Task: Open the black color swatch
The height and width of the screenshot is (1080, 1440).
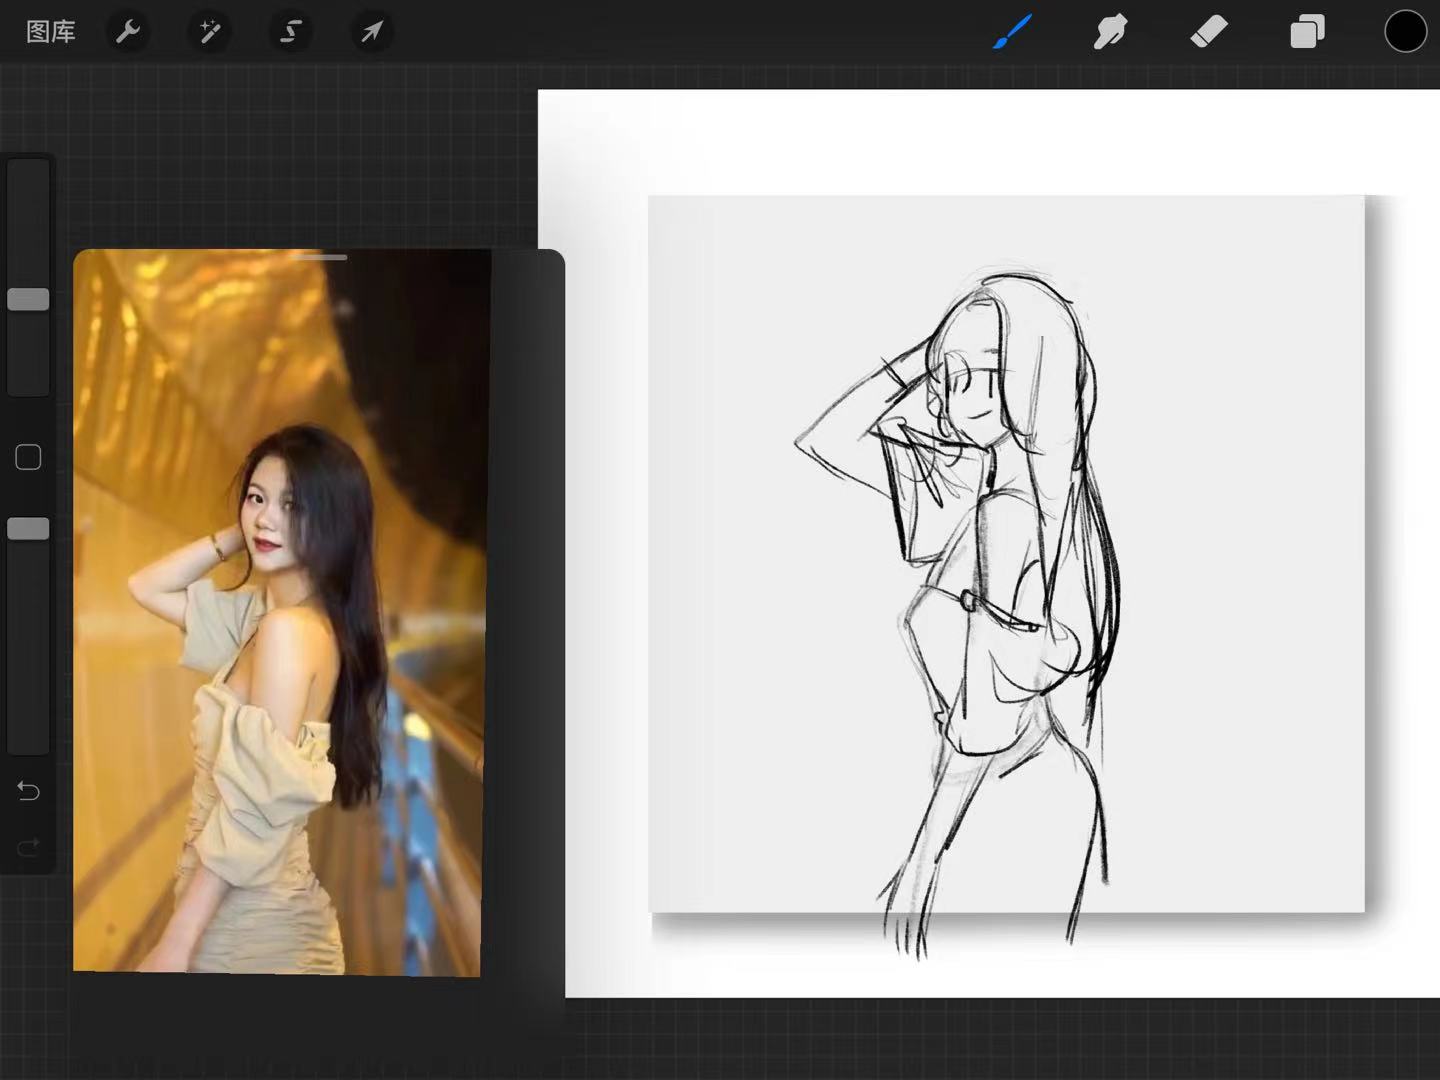Action: pos(1405,32)
